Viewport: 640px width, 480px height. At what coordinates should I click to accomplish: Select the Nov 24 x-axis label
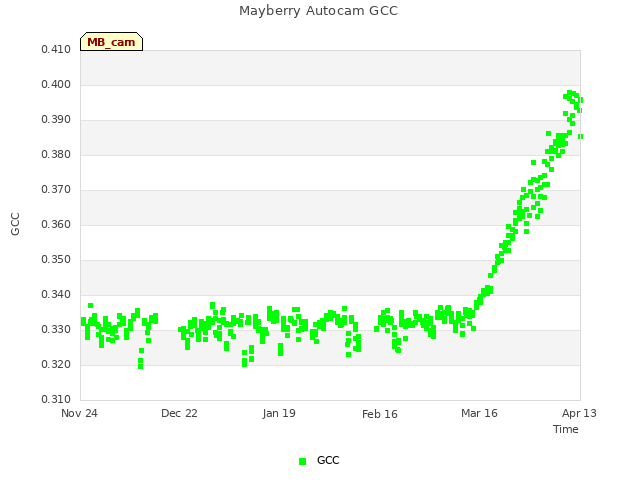[79, 413]
